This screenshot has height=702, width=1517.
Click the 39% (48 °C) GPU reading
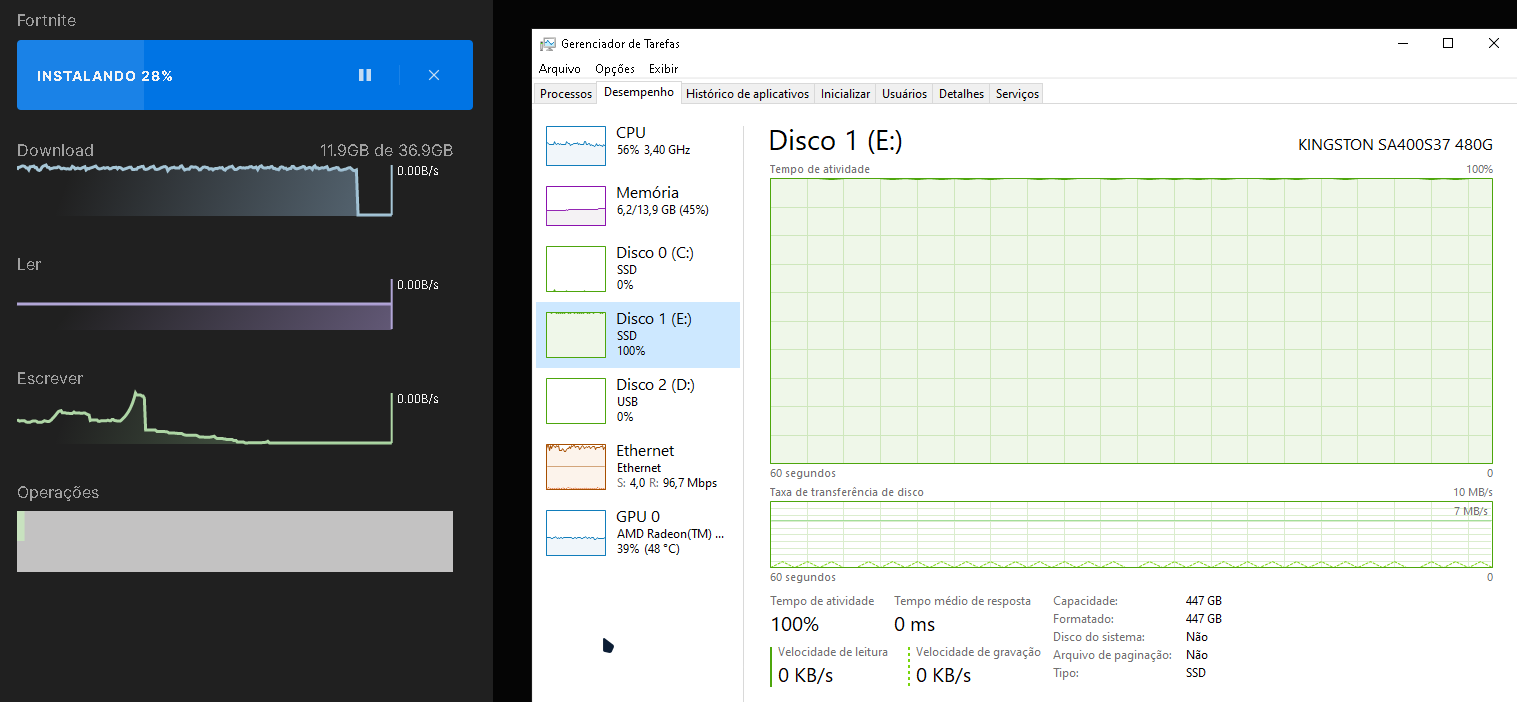(x=650, y=549)
